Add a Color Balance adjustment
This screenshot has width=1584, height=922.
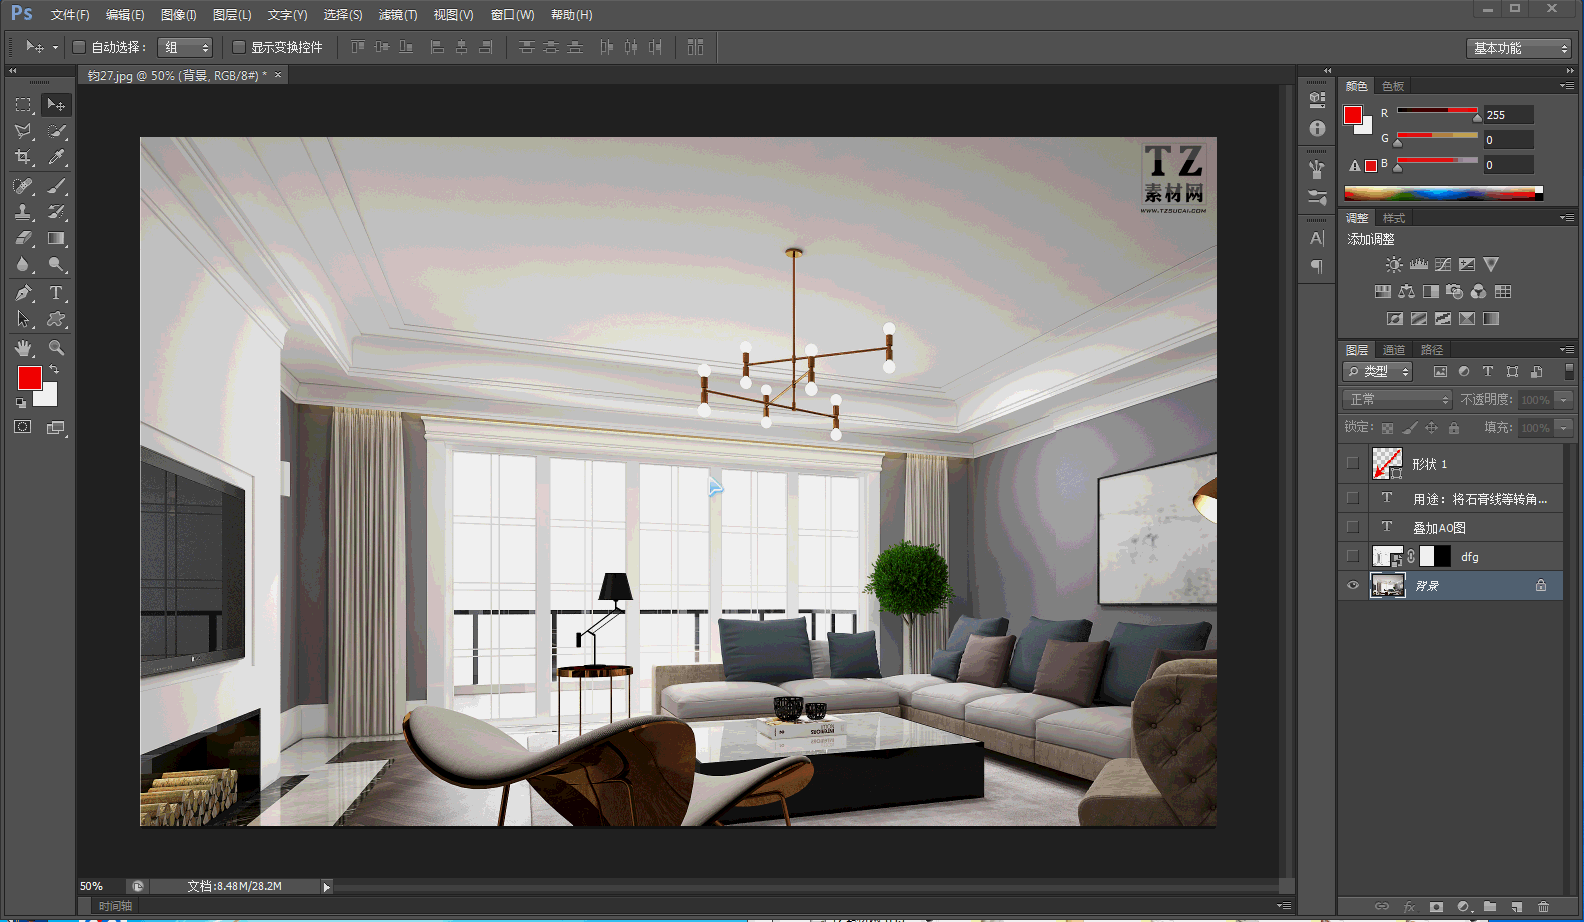pyautogui.click(x=1407, y=292)
